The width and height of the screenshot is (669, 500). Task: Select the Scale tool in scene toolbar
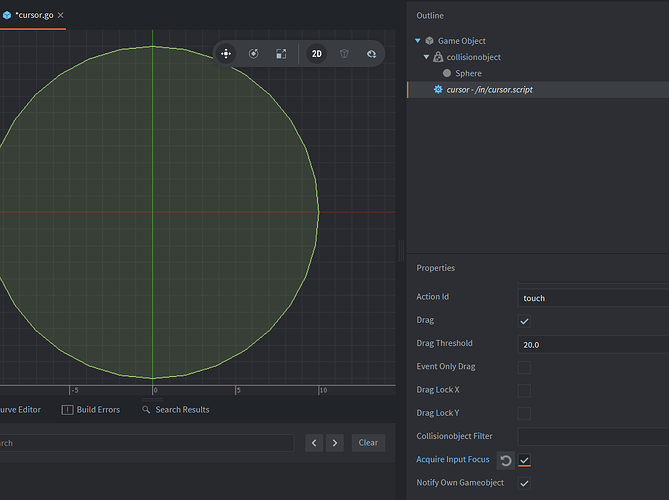pyautogui.click(x=281, y=54)
